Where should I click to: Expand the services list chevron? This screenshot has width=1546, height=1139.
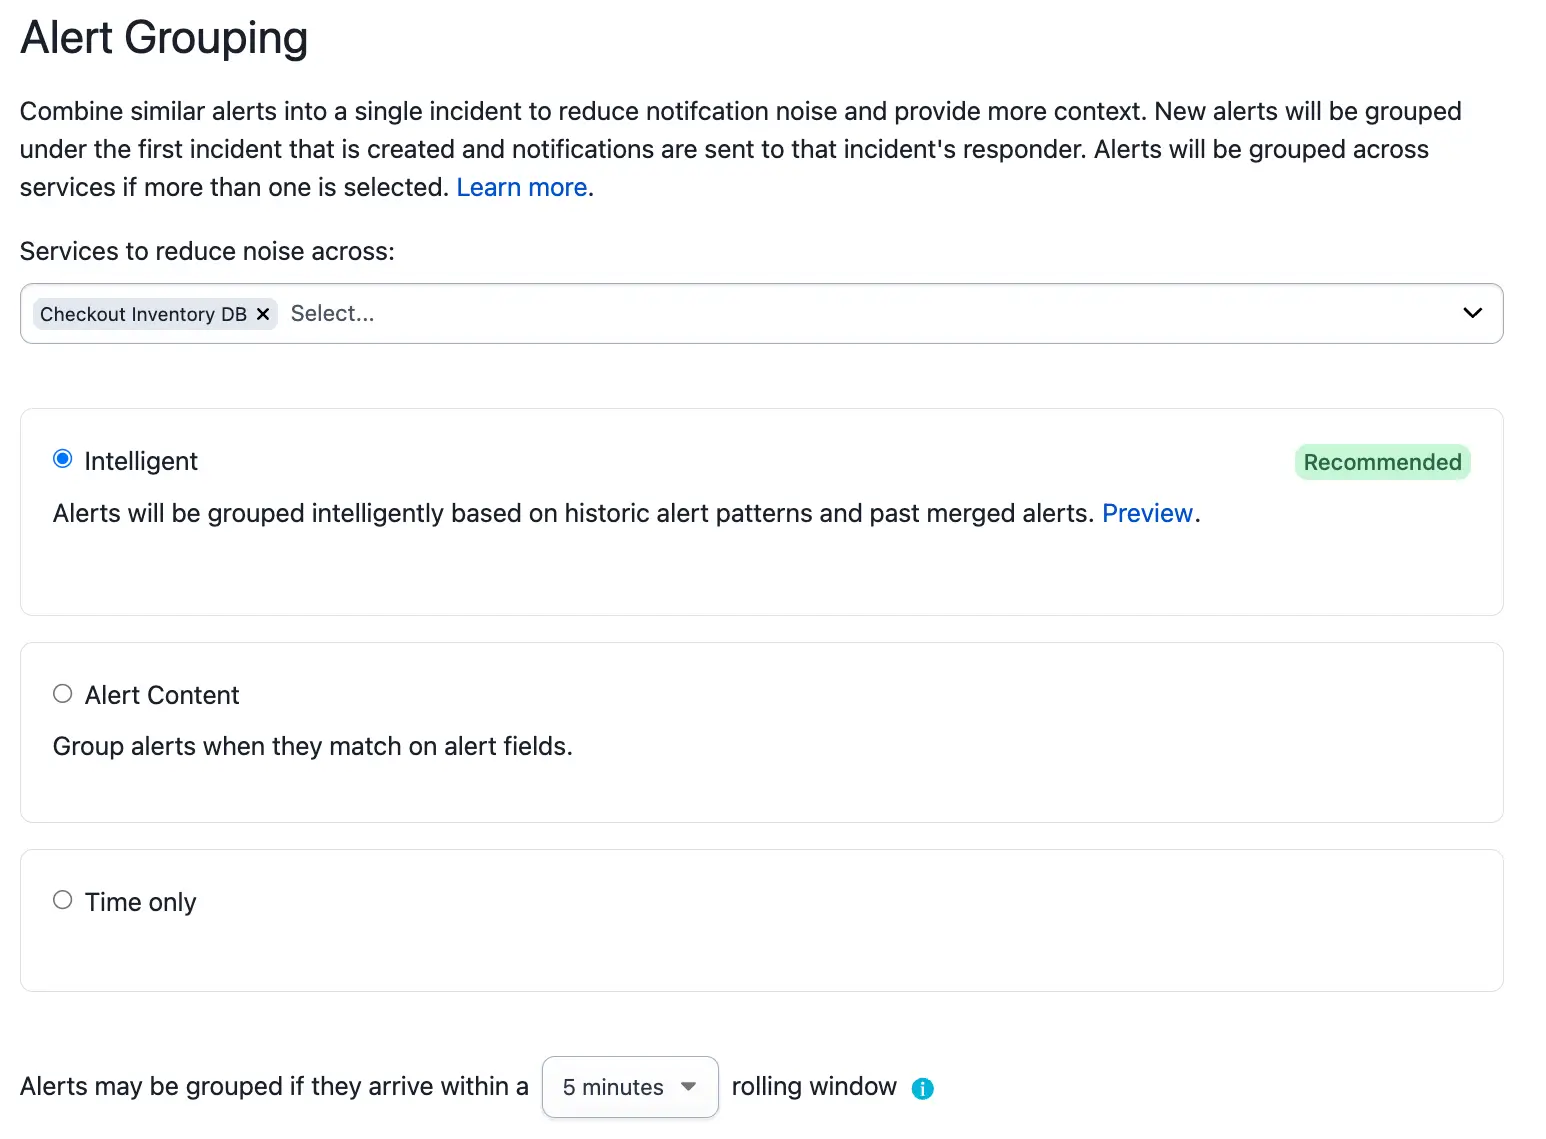click(x=1472, y=313)
